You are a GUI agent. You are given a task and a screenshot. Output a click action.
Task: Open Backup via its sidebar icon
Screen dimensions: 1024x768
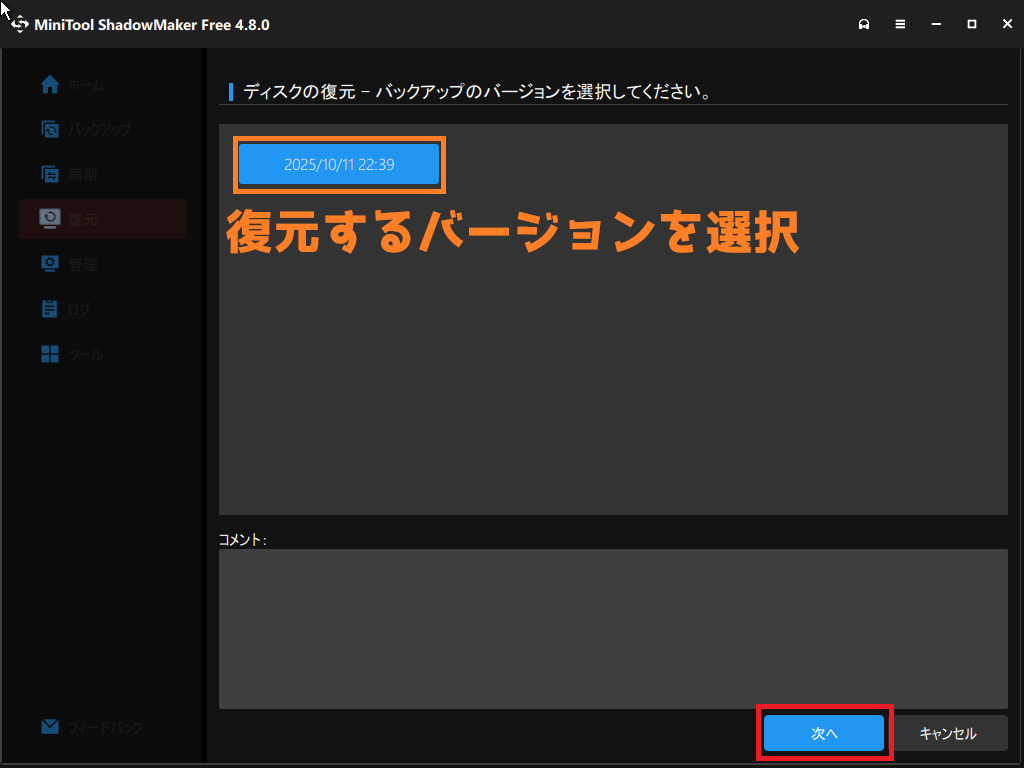50,129
